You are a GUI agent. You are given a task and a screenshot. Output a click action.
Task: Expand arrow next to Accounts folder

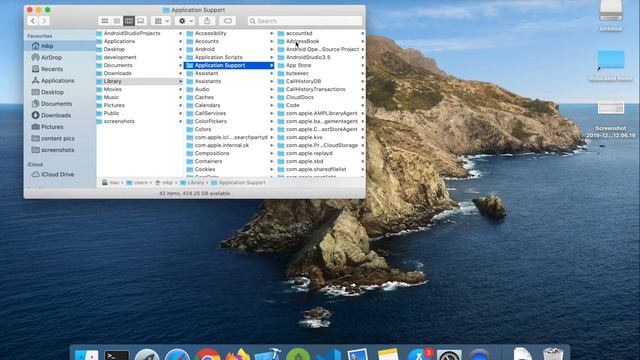(x=272, y=41)
